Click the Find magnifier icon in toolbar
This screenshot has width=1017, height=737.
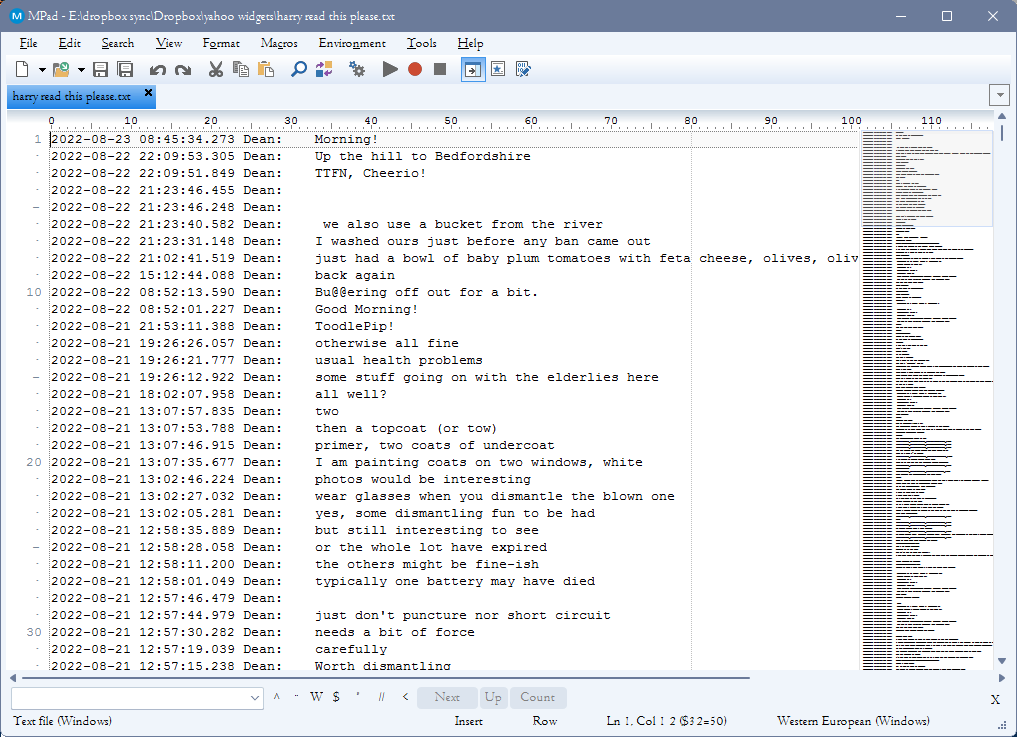298,69
